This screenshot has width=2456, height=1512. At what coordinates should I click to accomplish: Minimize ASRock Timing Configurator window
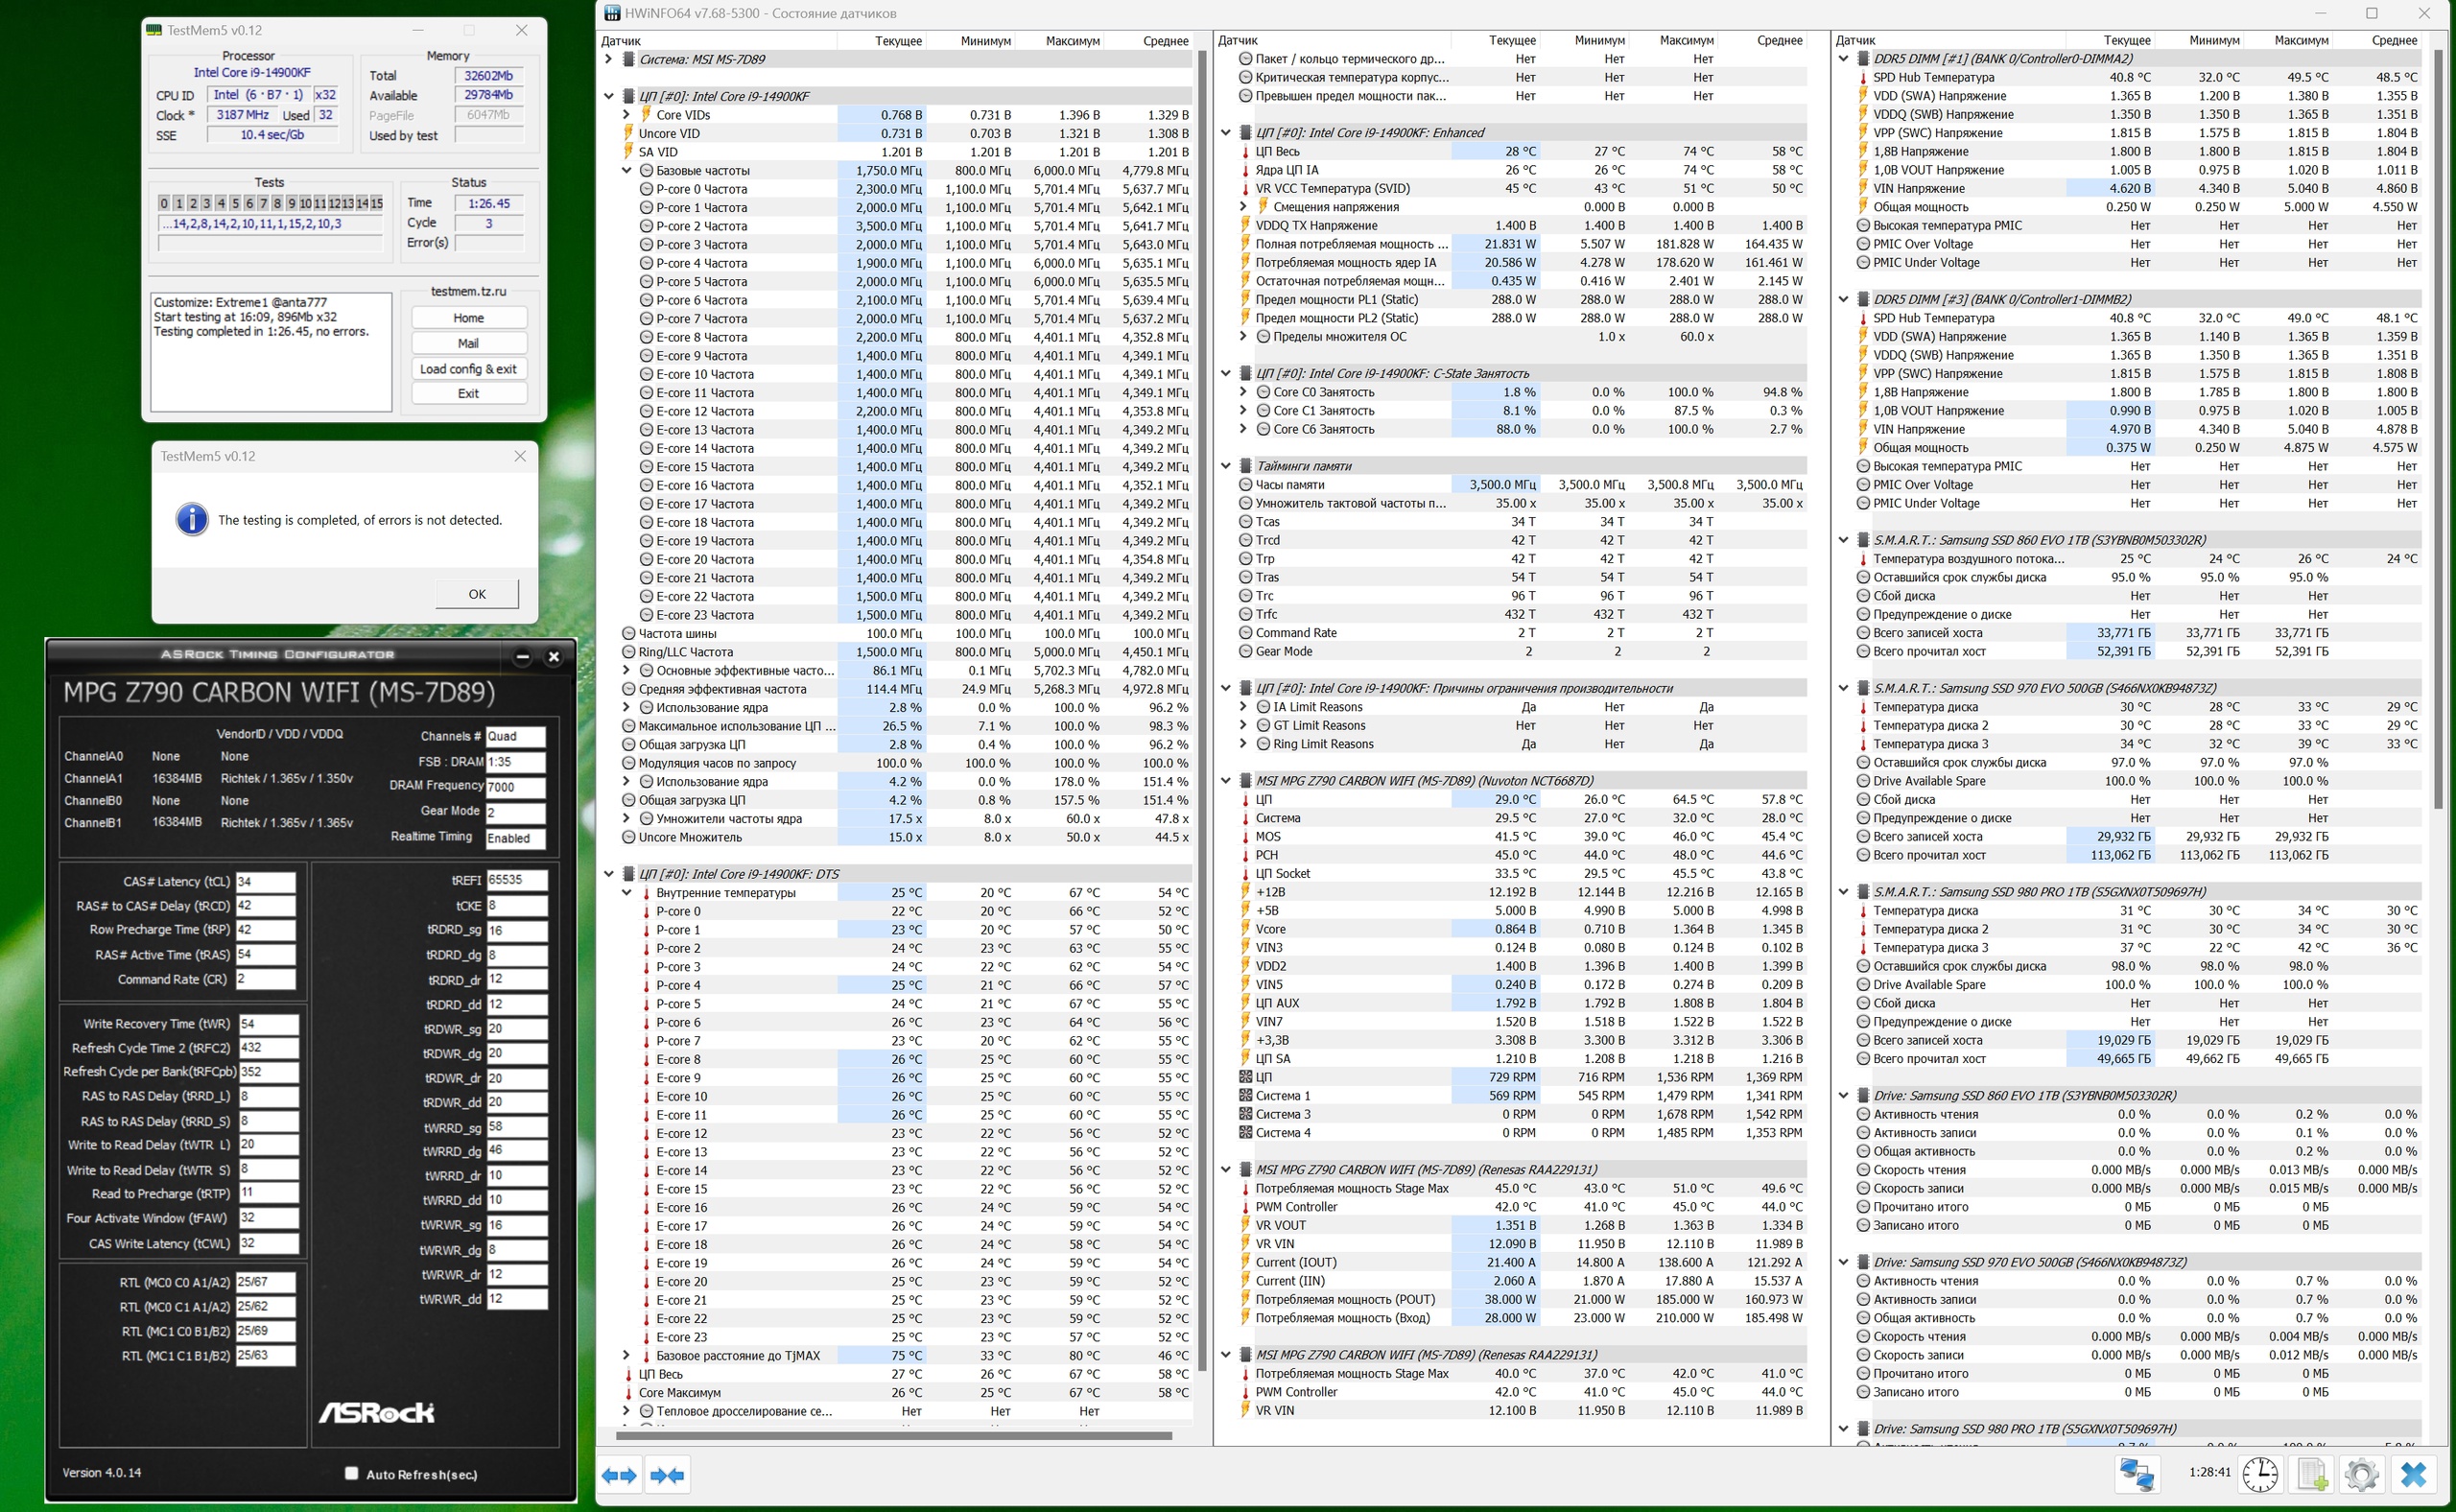point(522,656)
